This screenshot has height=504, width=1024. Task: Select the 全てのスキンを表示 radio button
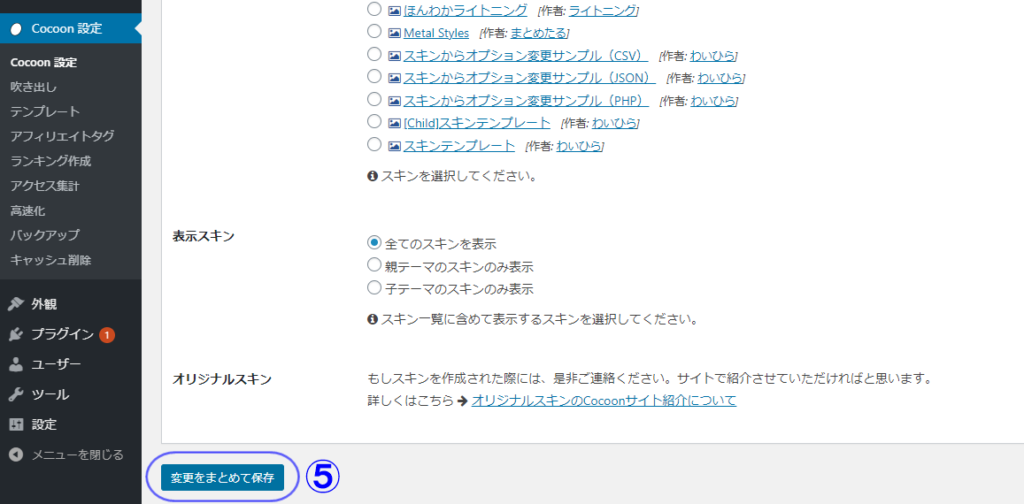coord(374,243)
